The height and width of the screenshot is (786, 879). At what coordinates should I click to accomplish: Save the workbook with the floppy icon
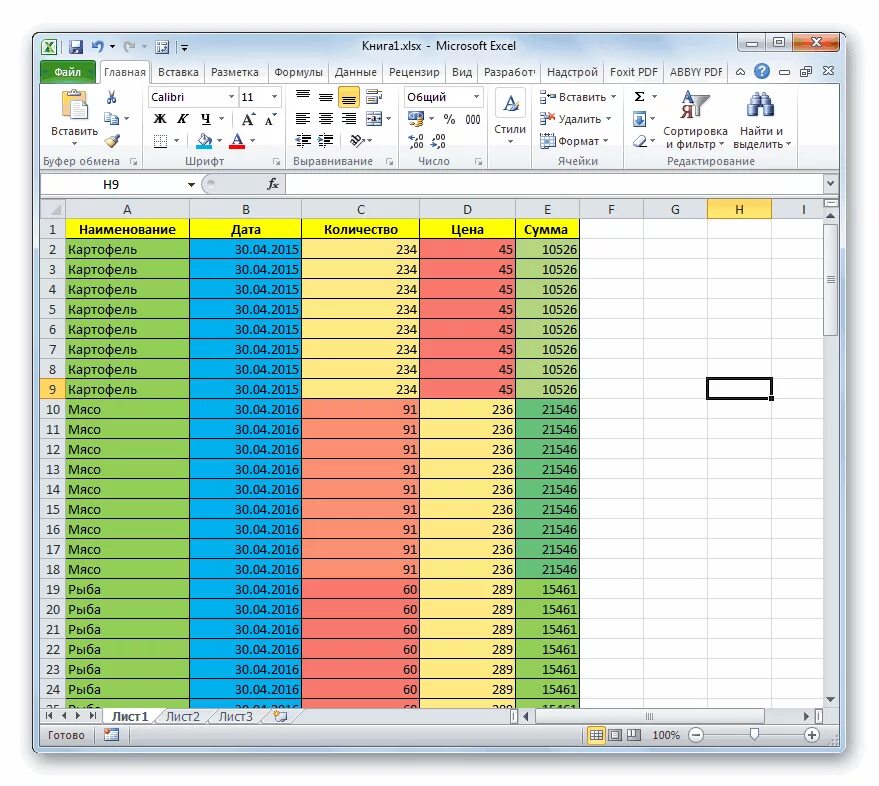(76, 47)
